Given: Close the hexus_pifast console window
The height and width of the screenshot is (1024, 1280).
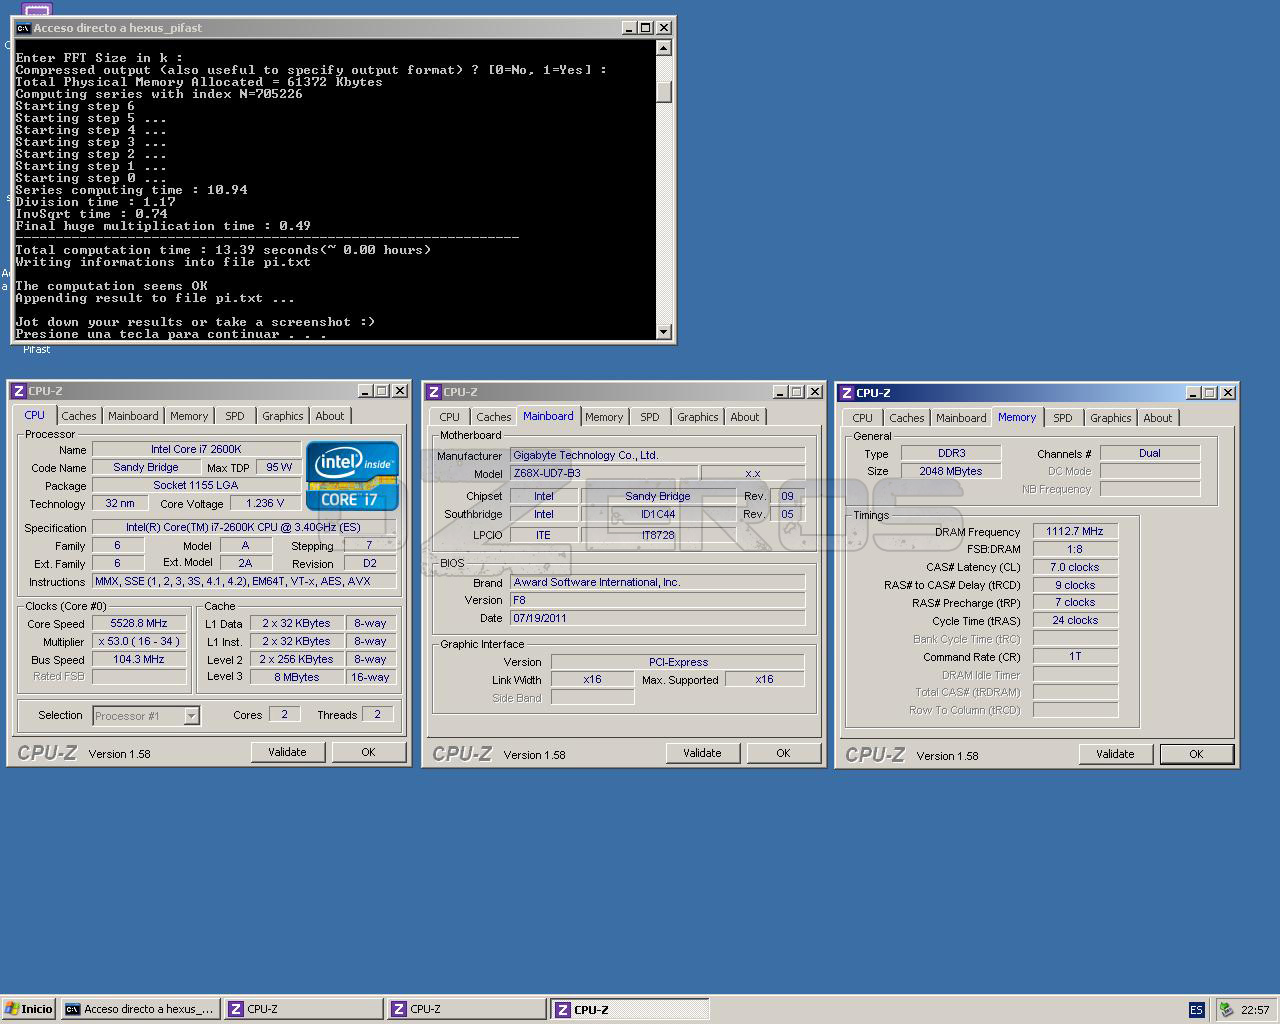Looking at the screenshot, I should (663, 28).
